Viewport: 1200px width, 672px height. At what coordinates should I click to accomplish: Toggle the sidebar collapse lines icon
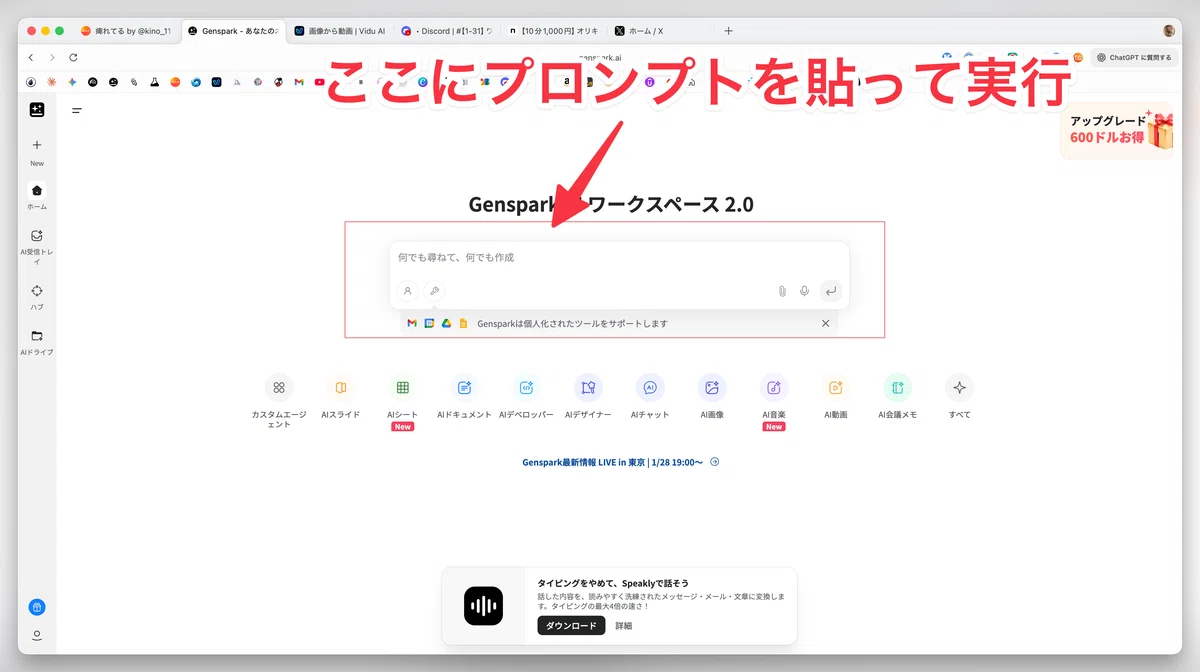click(x=77, y=111)
